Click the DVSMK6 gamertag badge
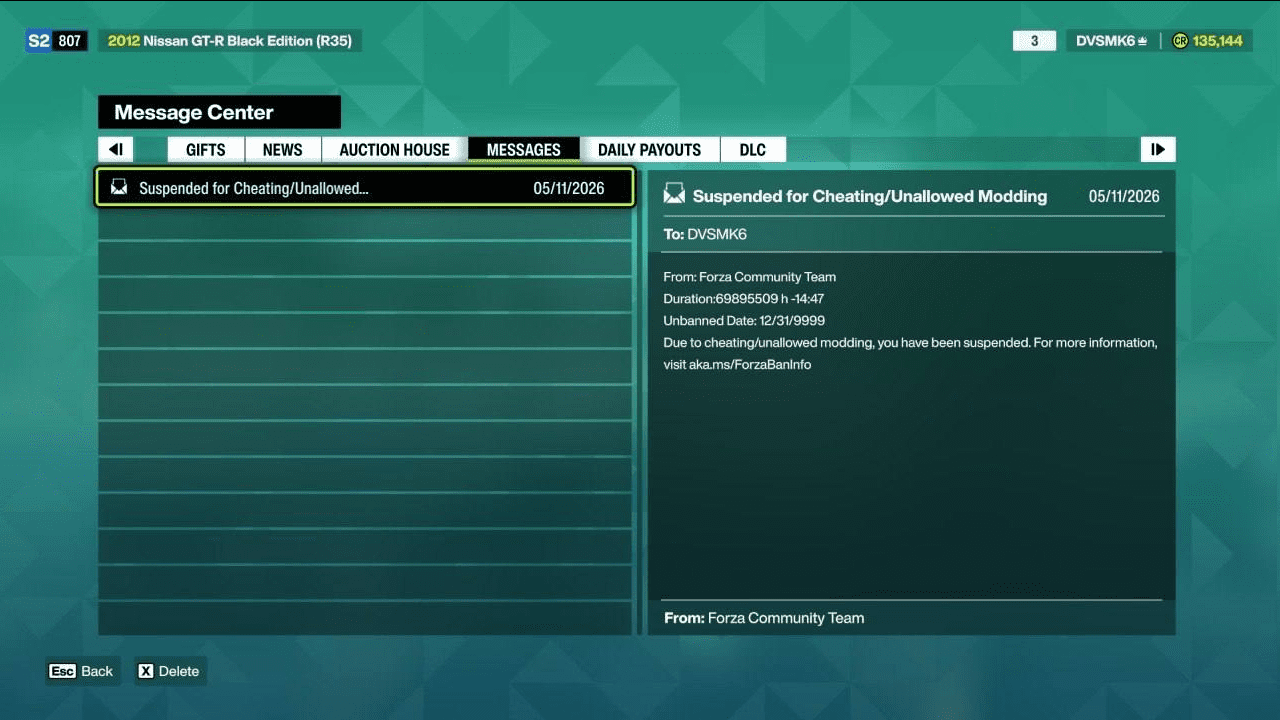Image resolution: width=1280 pixels, height=720 pixels. [x=1112, y=41]
